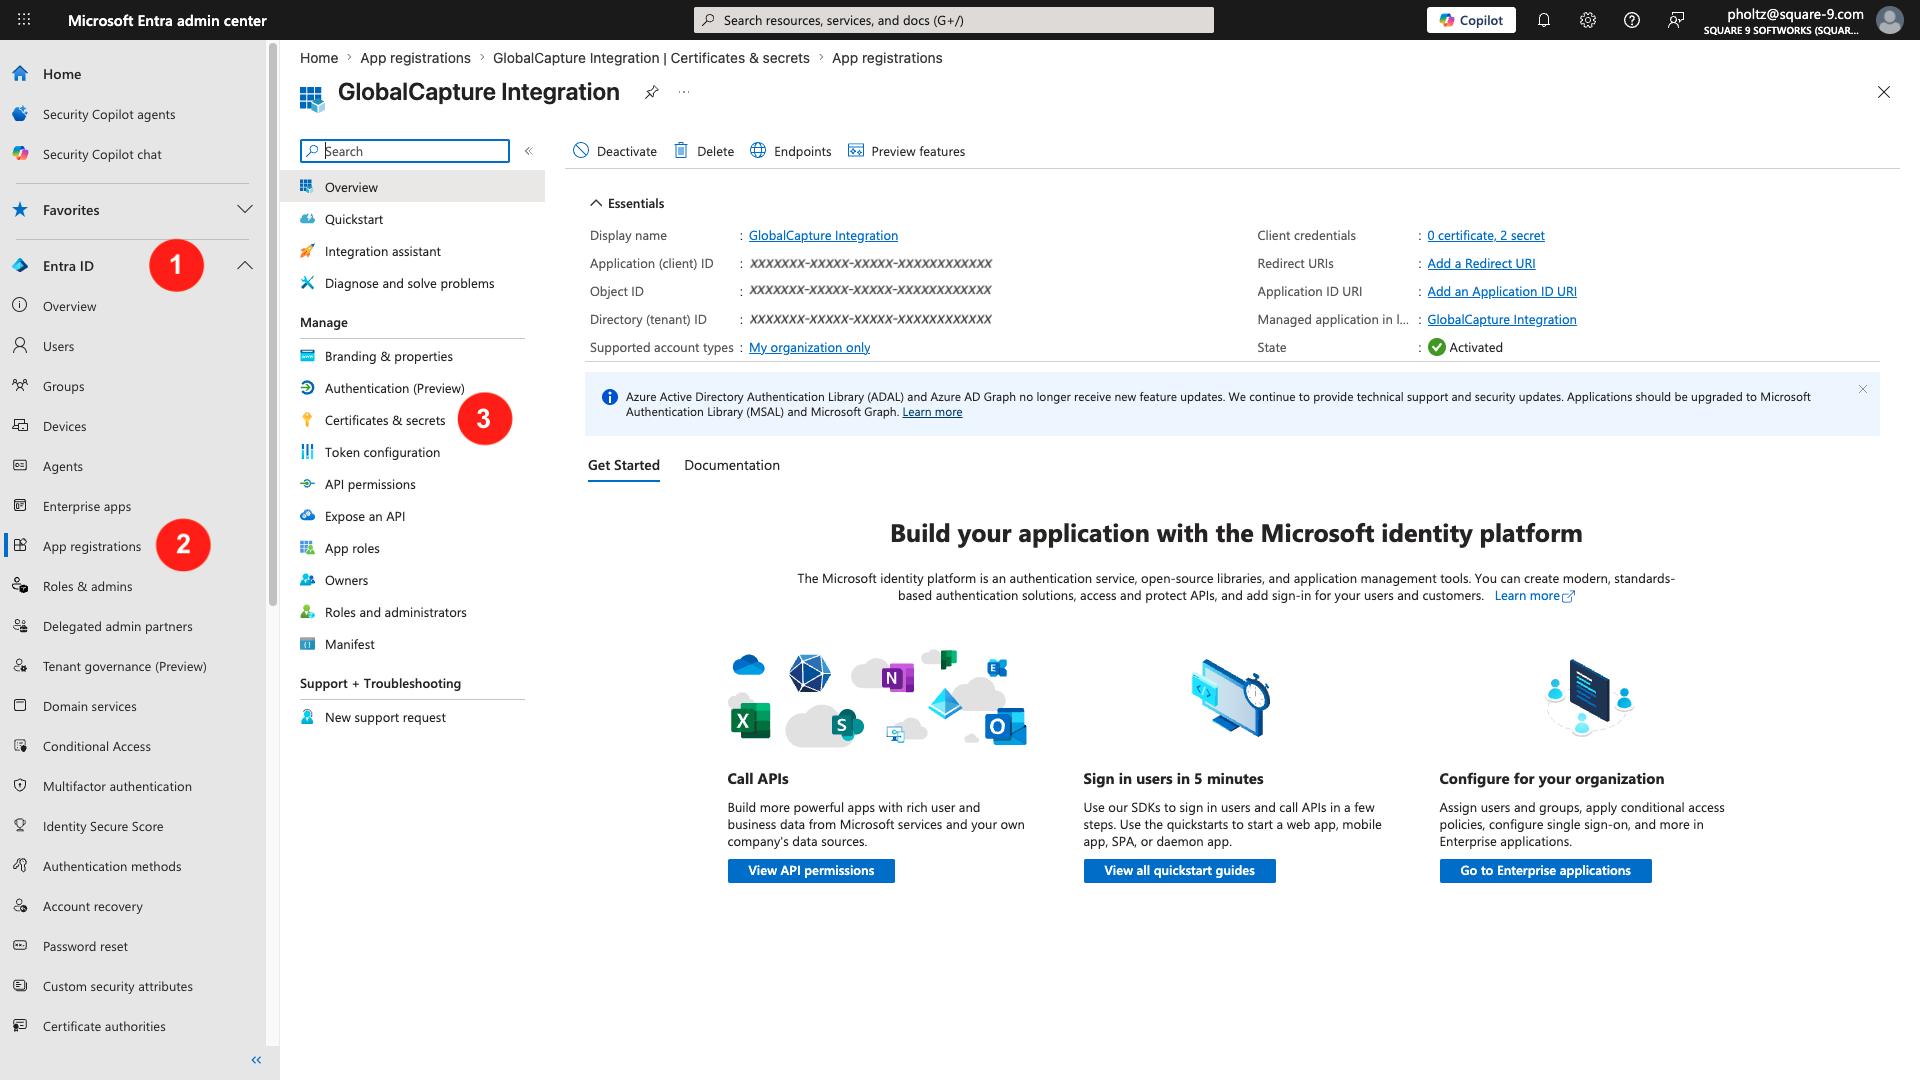Image resolution: width=1920 pixels, height=1080 pixels.
Task: Collapse the resource menu with double chevron
Action: pyautogui.click(x=529, y=151)
